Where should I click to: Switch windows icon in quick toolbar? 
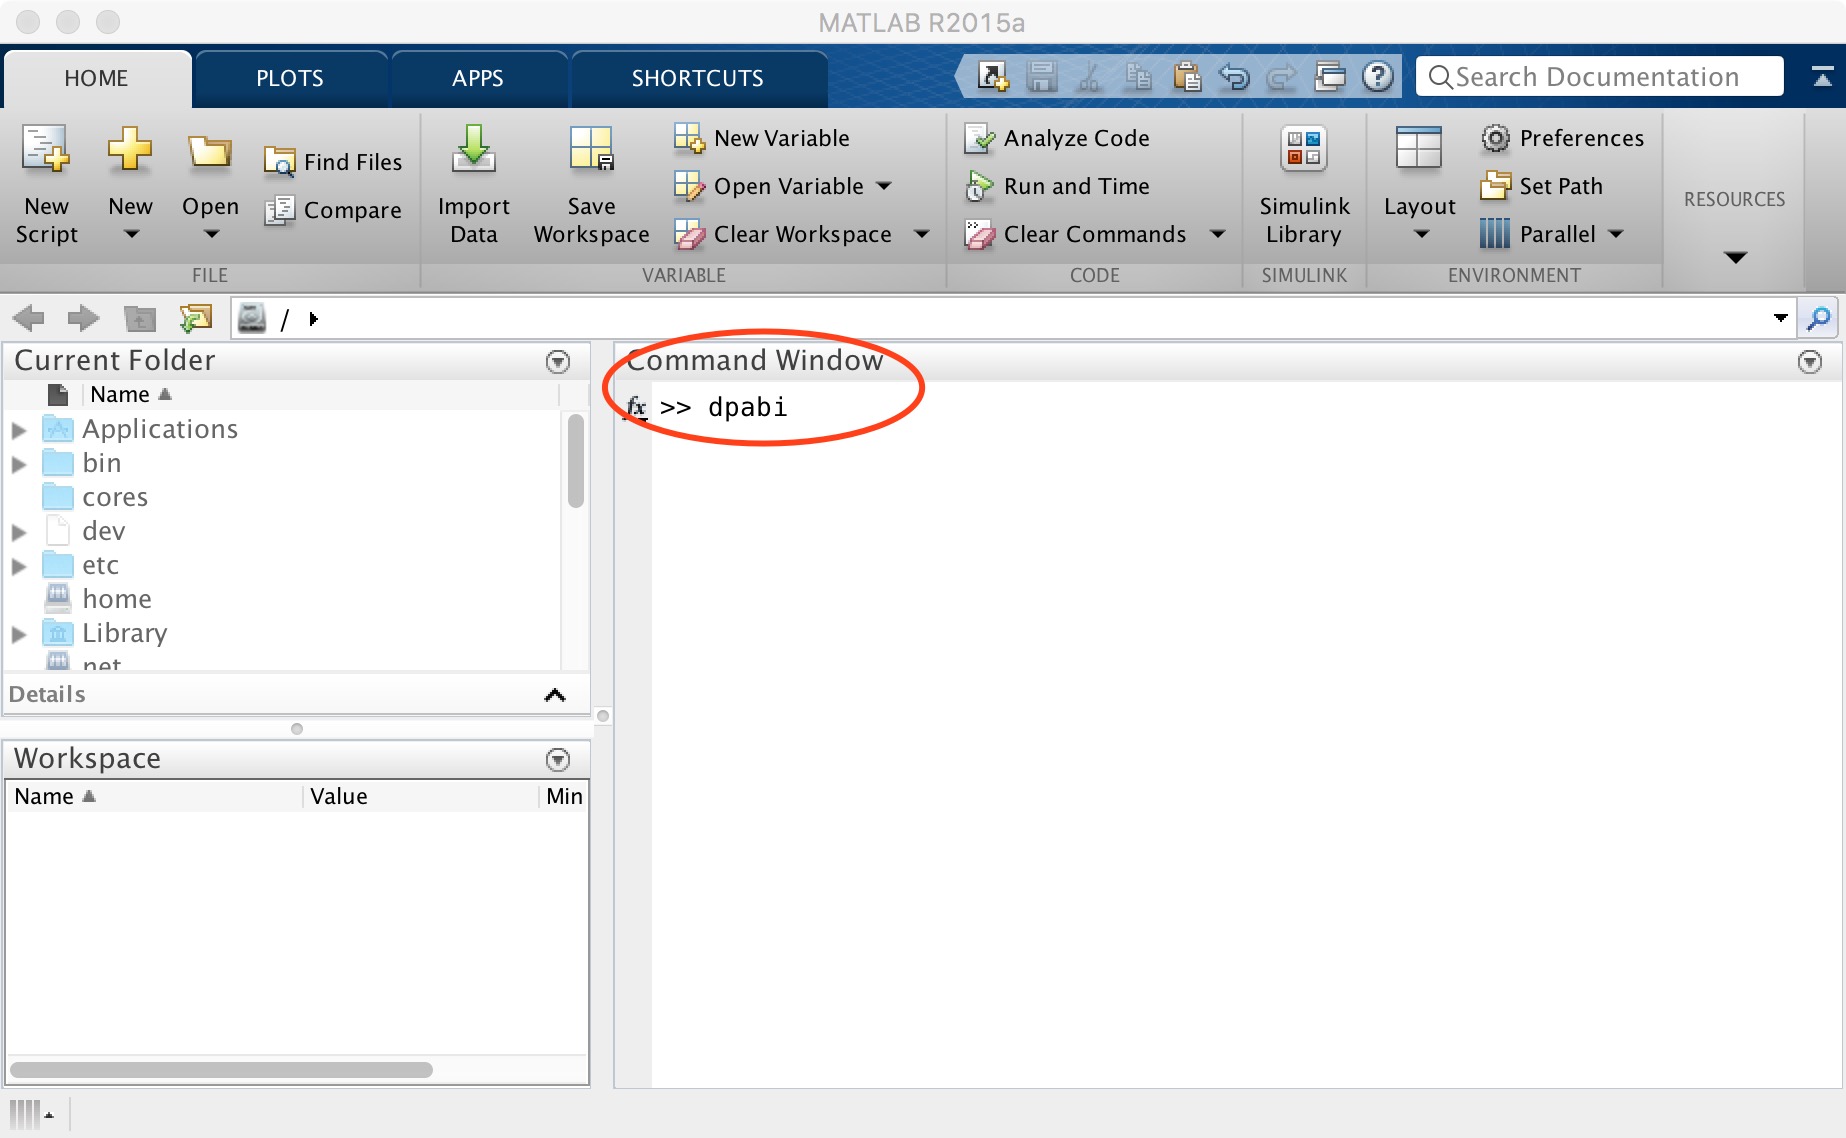[x=1330, y=76]
